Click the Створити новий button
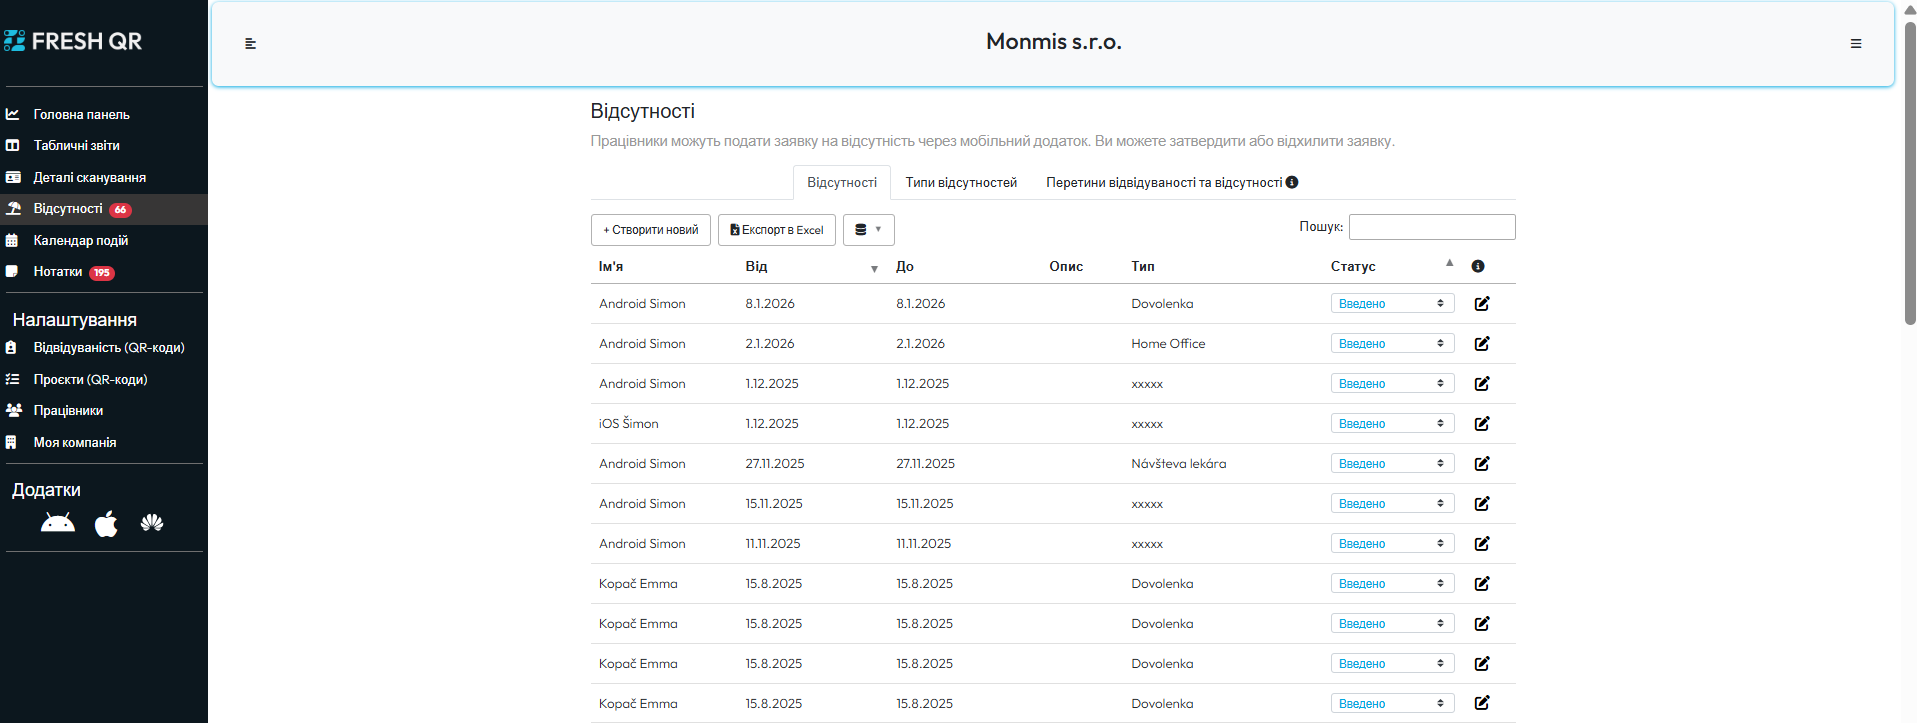Image resolution: width=1917 pixels, height=723 pixels. click(x=650, y=230)
